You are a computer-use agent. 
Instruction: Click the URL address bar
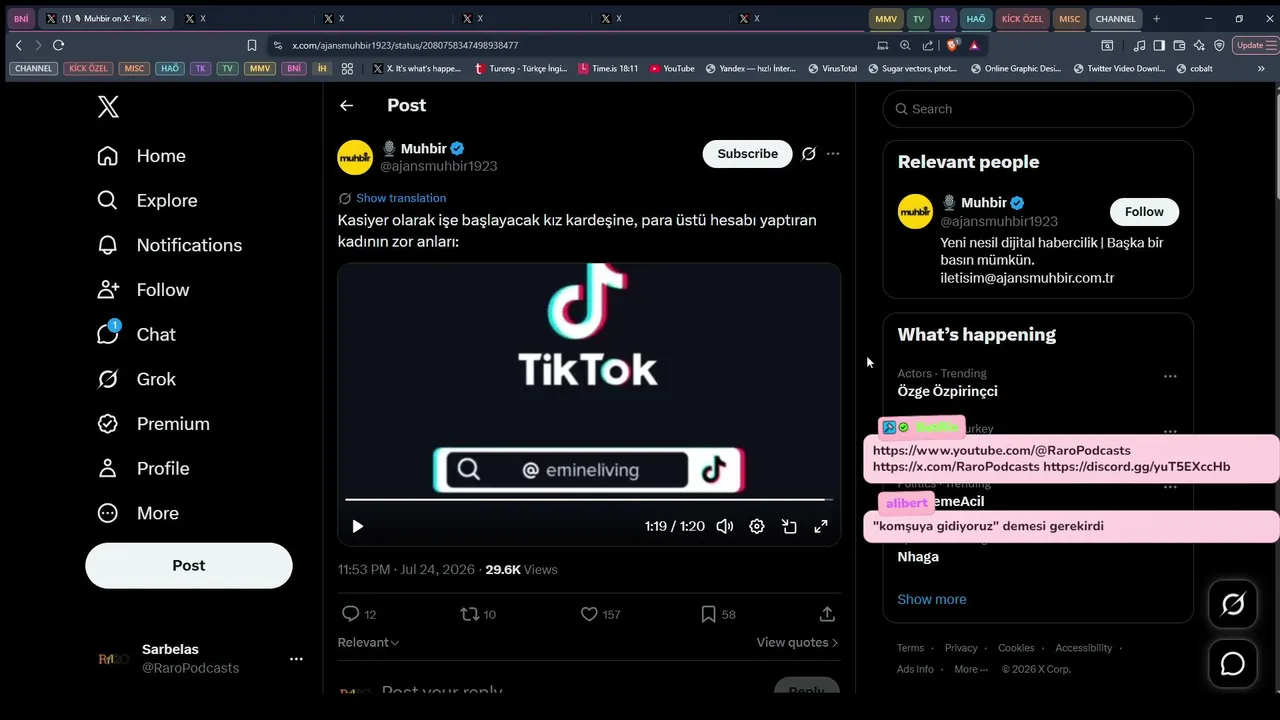[x=571, y=45]
